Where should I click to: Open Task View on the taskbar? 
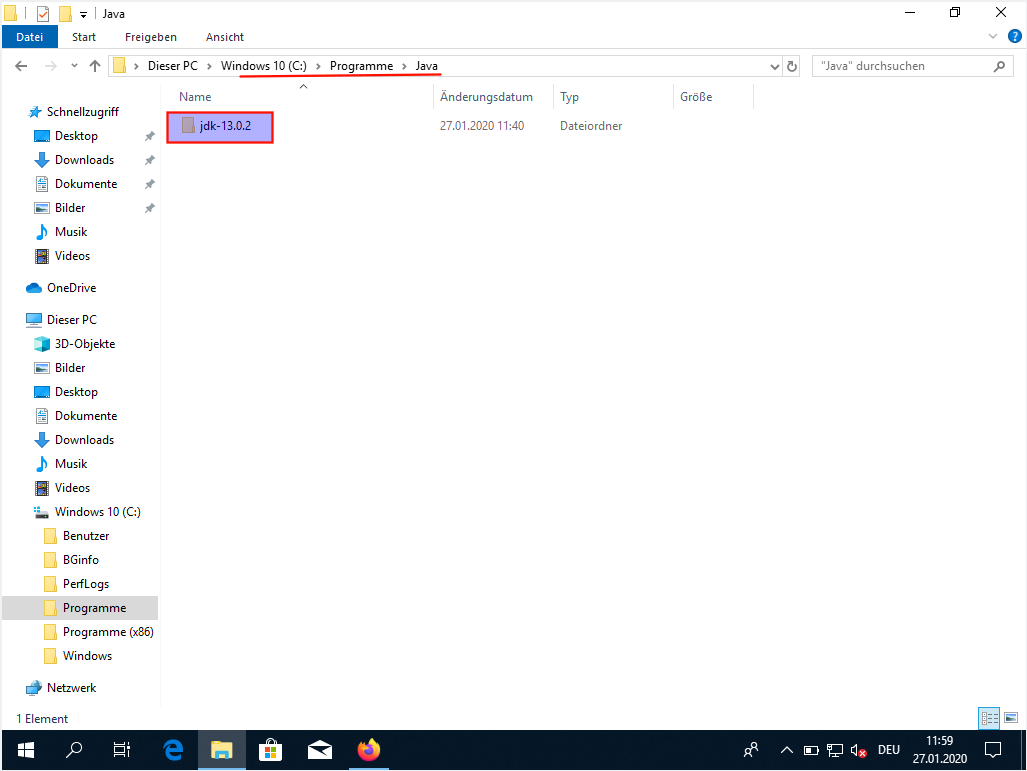pos(122,750)
